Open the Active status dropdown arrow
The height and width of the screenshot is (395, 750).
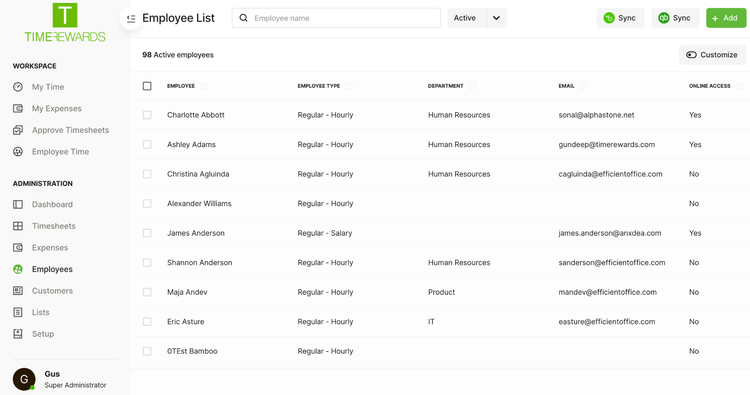[496, 18]
